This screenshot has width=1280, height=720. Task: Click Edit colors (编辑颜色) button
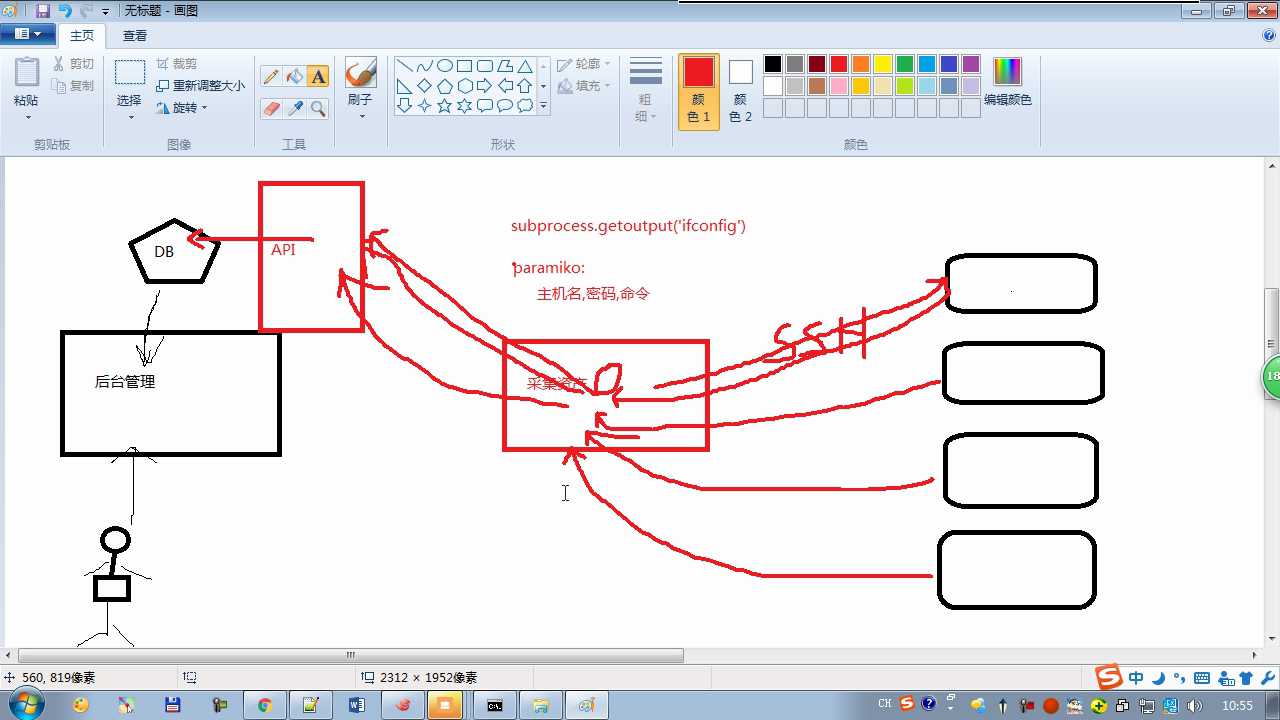click(1008, 82)
